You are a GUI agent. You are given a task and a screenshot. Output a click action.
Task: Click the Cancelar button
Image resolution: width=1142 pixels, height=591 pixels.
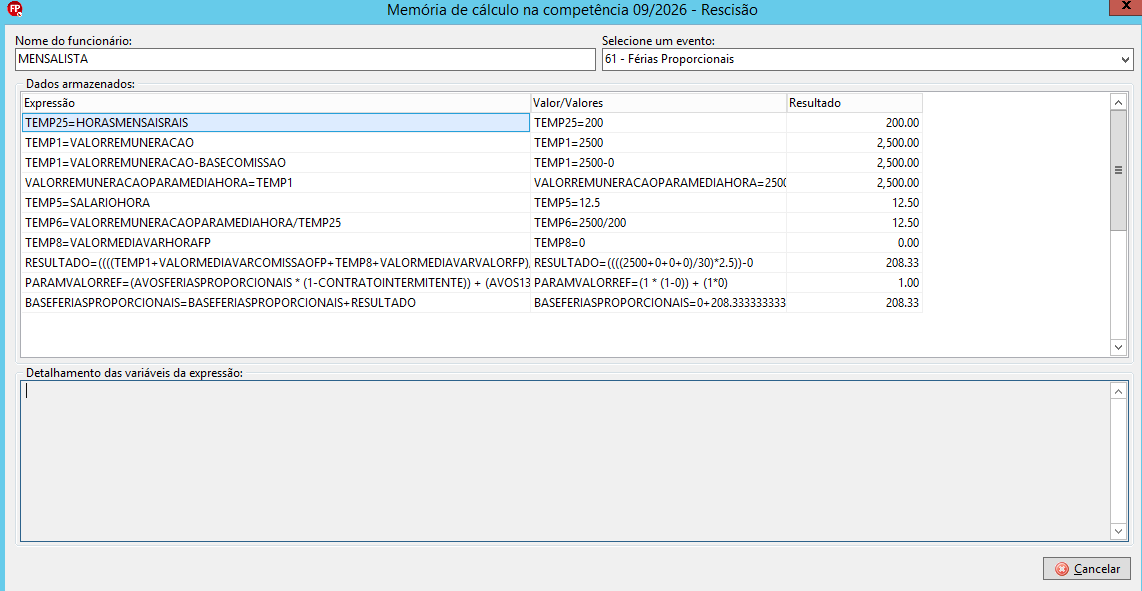[x=1087, y=568]
